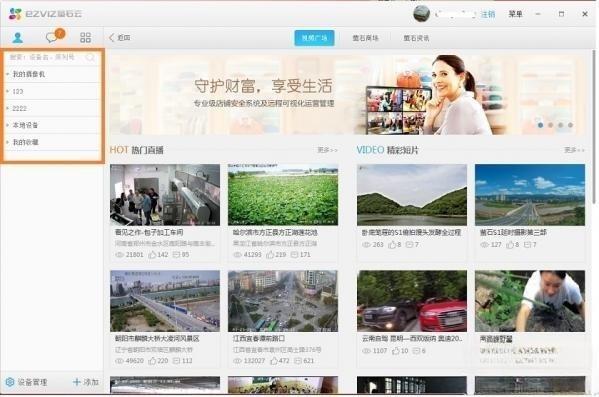Click the view-count eye icon showing 21801
Screen dimensions: 599x397
(x=119, y=254)
